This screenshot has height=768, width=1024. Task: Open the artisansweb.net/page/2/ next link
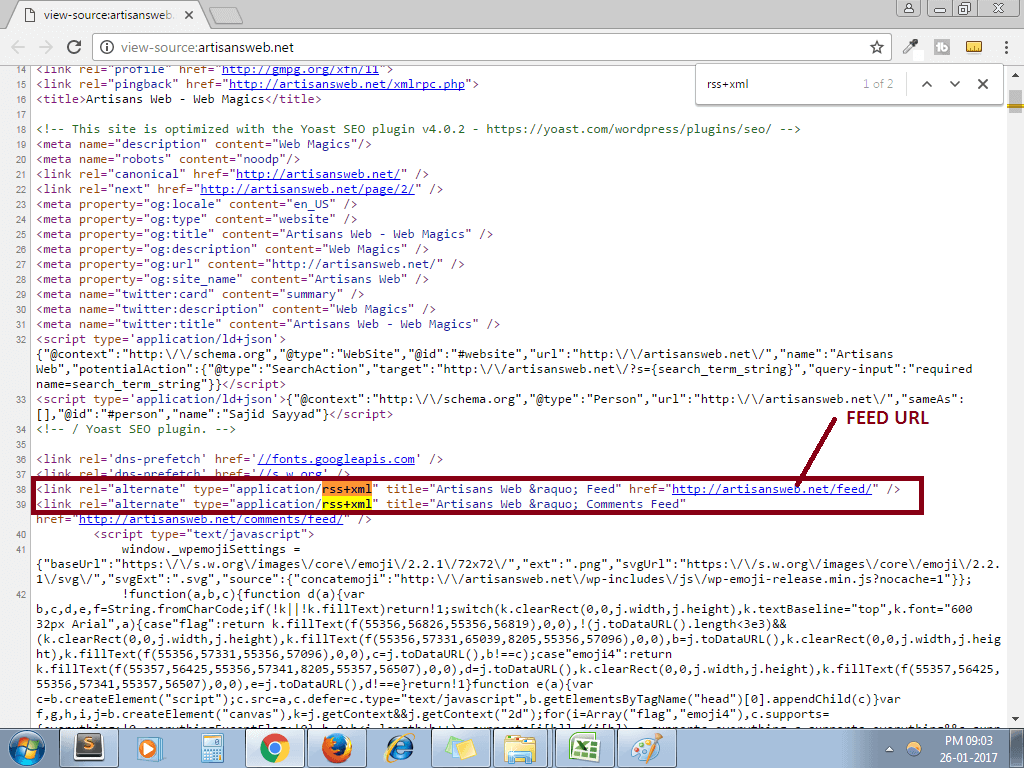click(308, 189)
